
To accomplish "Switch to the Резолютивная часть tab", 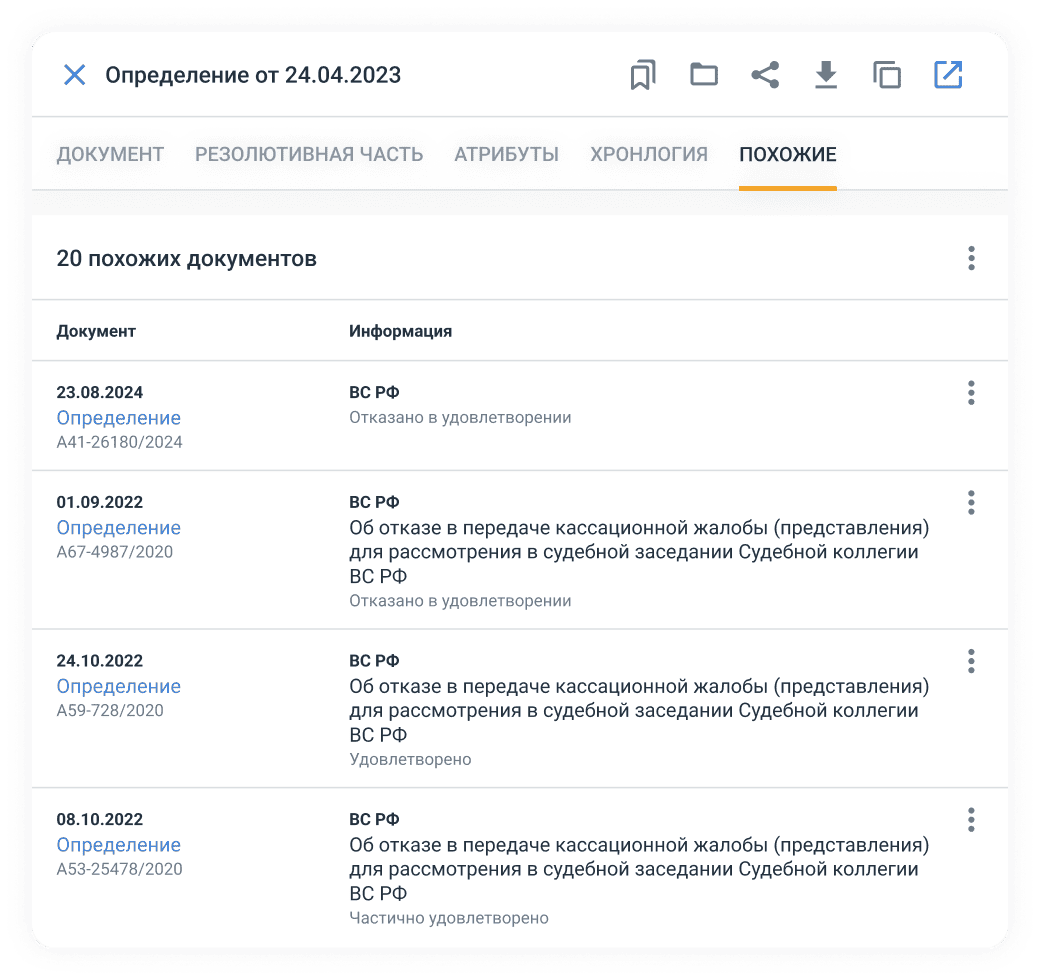I will click(x=309, y=155).
